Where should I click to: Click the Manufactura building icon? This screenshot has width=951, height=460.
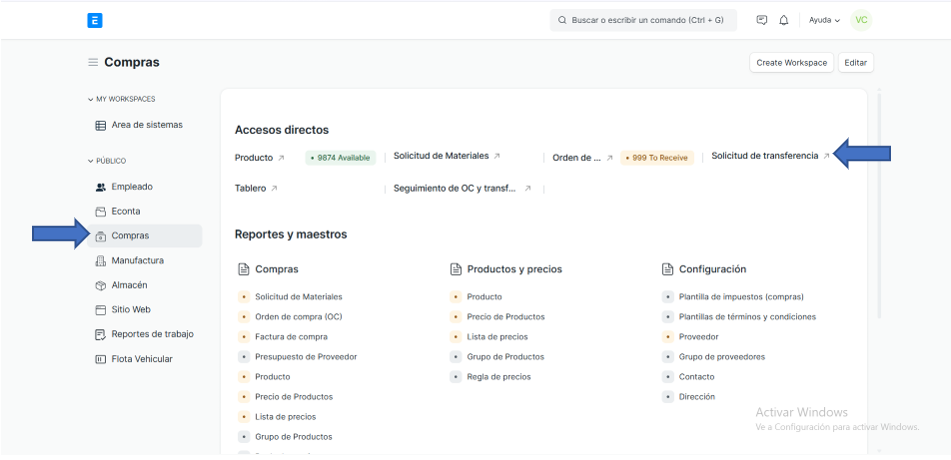[101, 260]
